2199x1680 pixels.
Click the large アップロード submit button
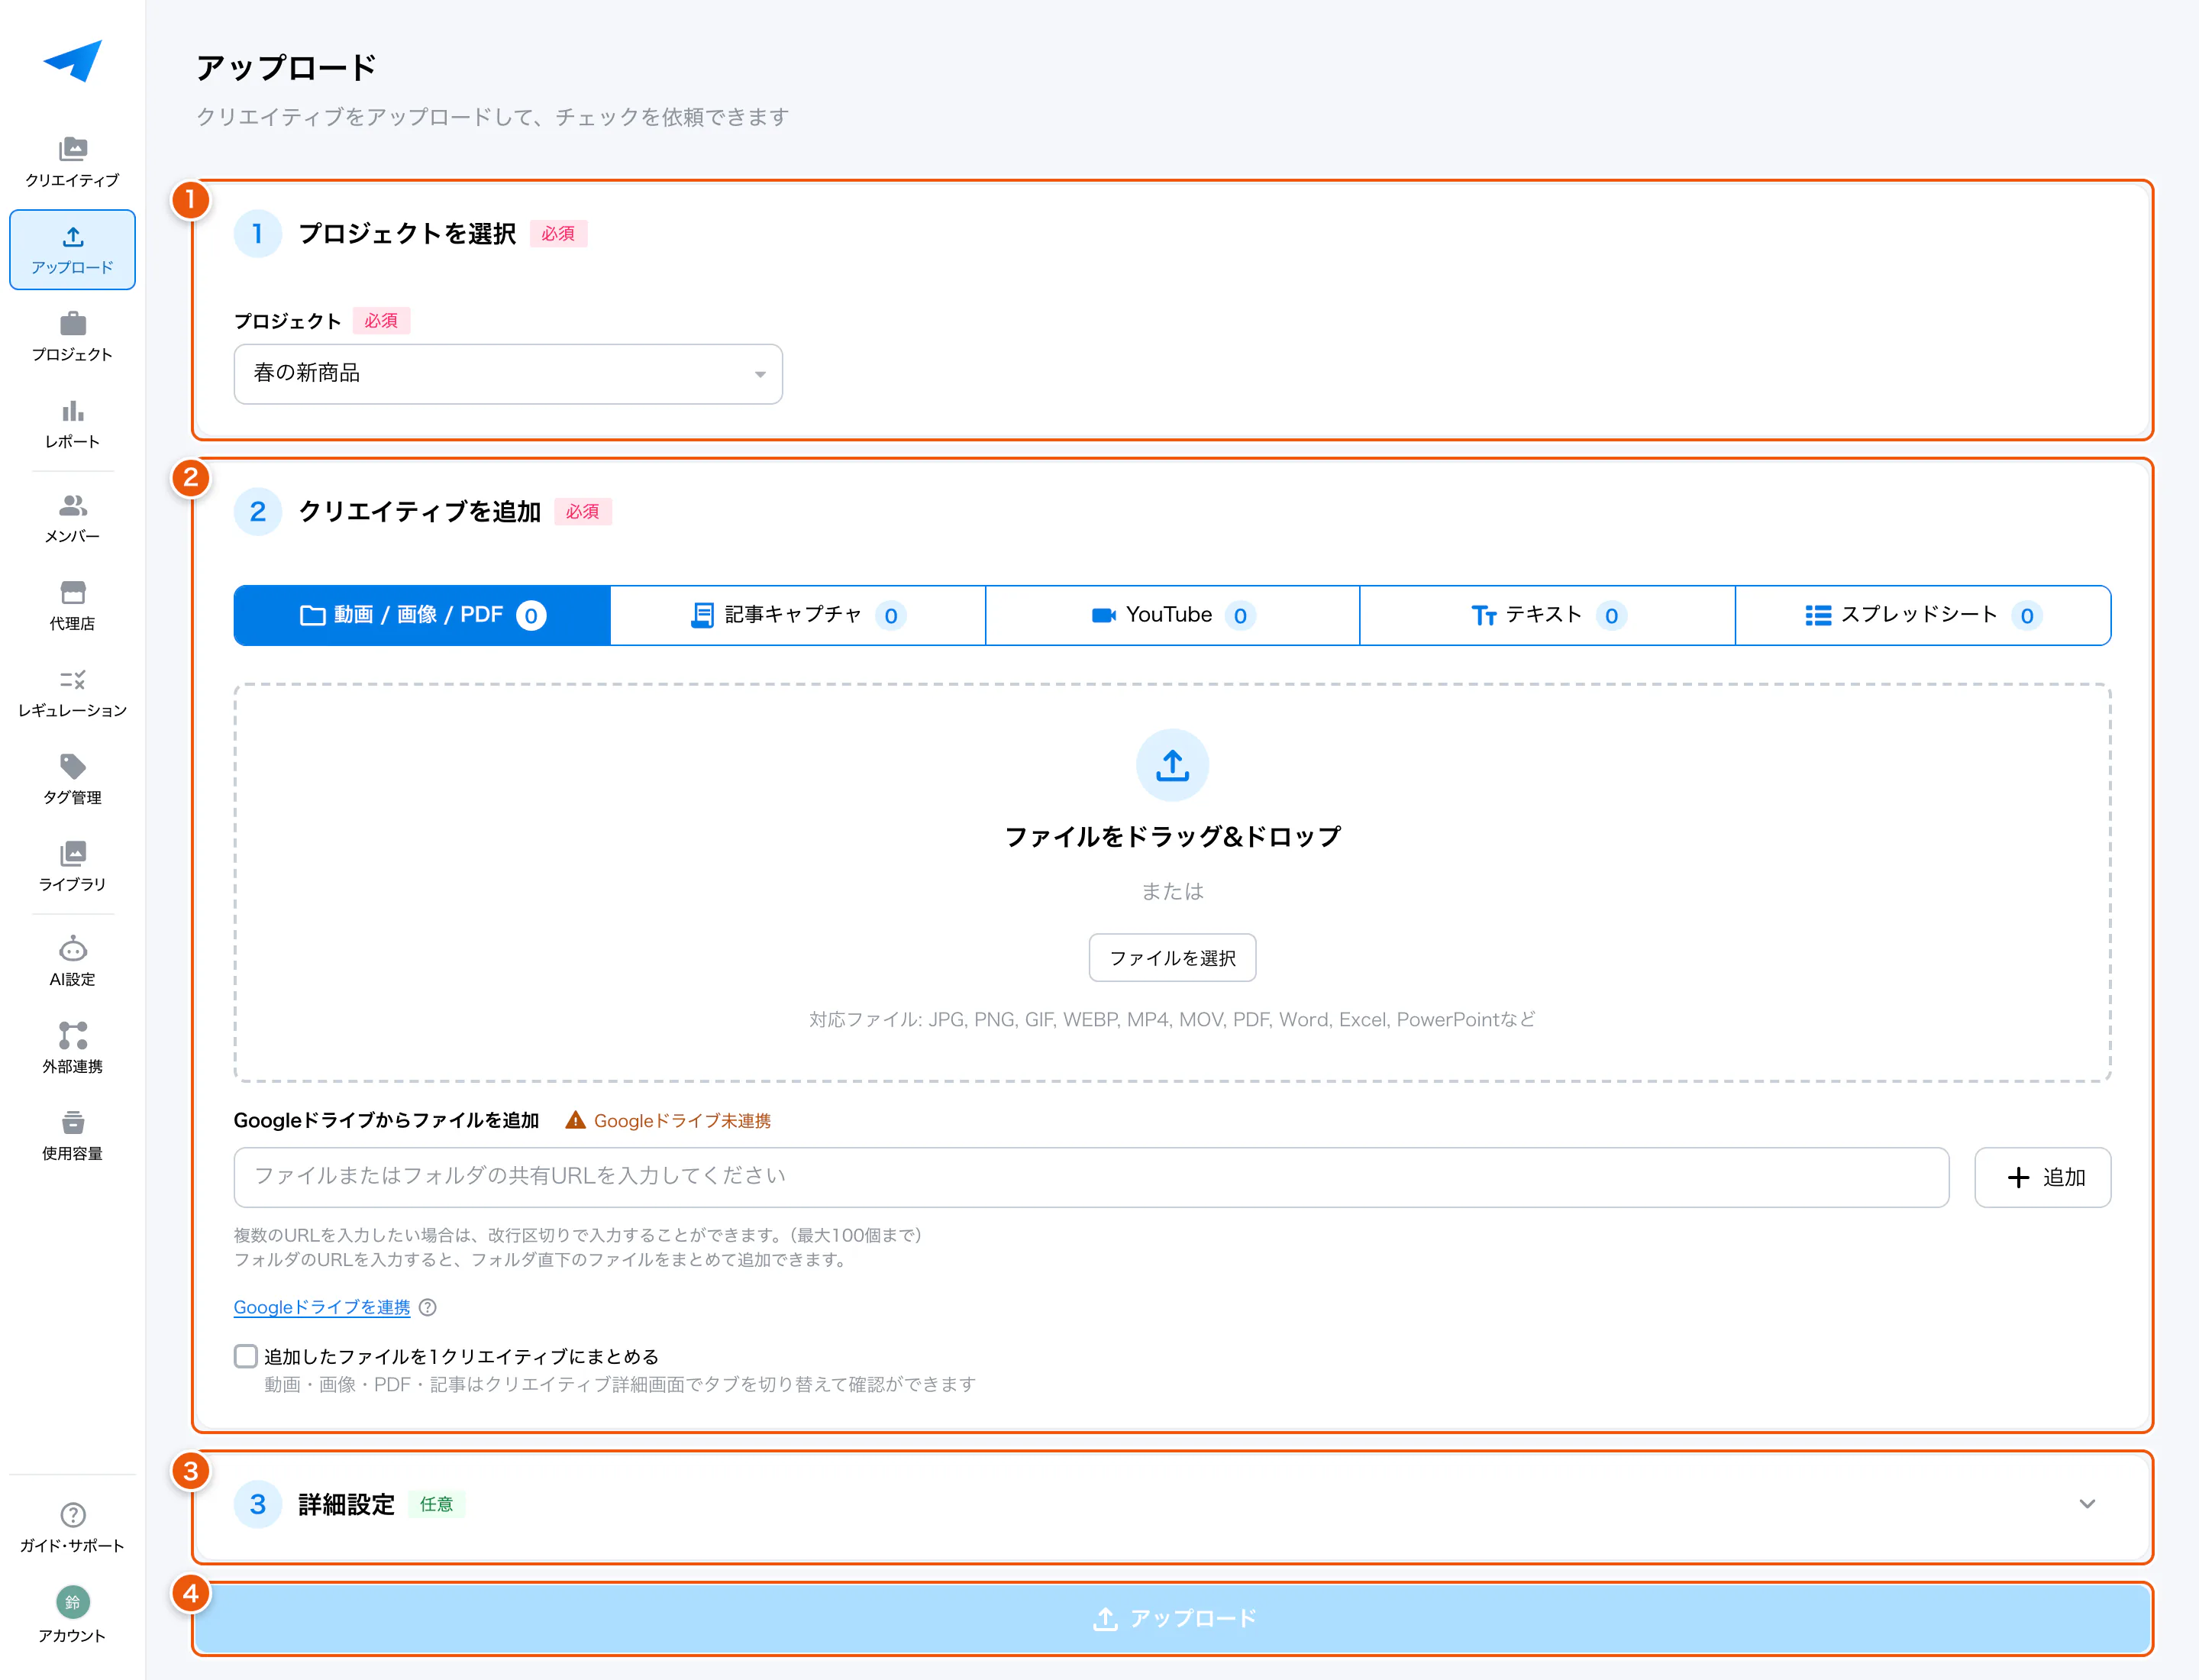pos(1172,1618)
